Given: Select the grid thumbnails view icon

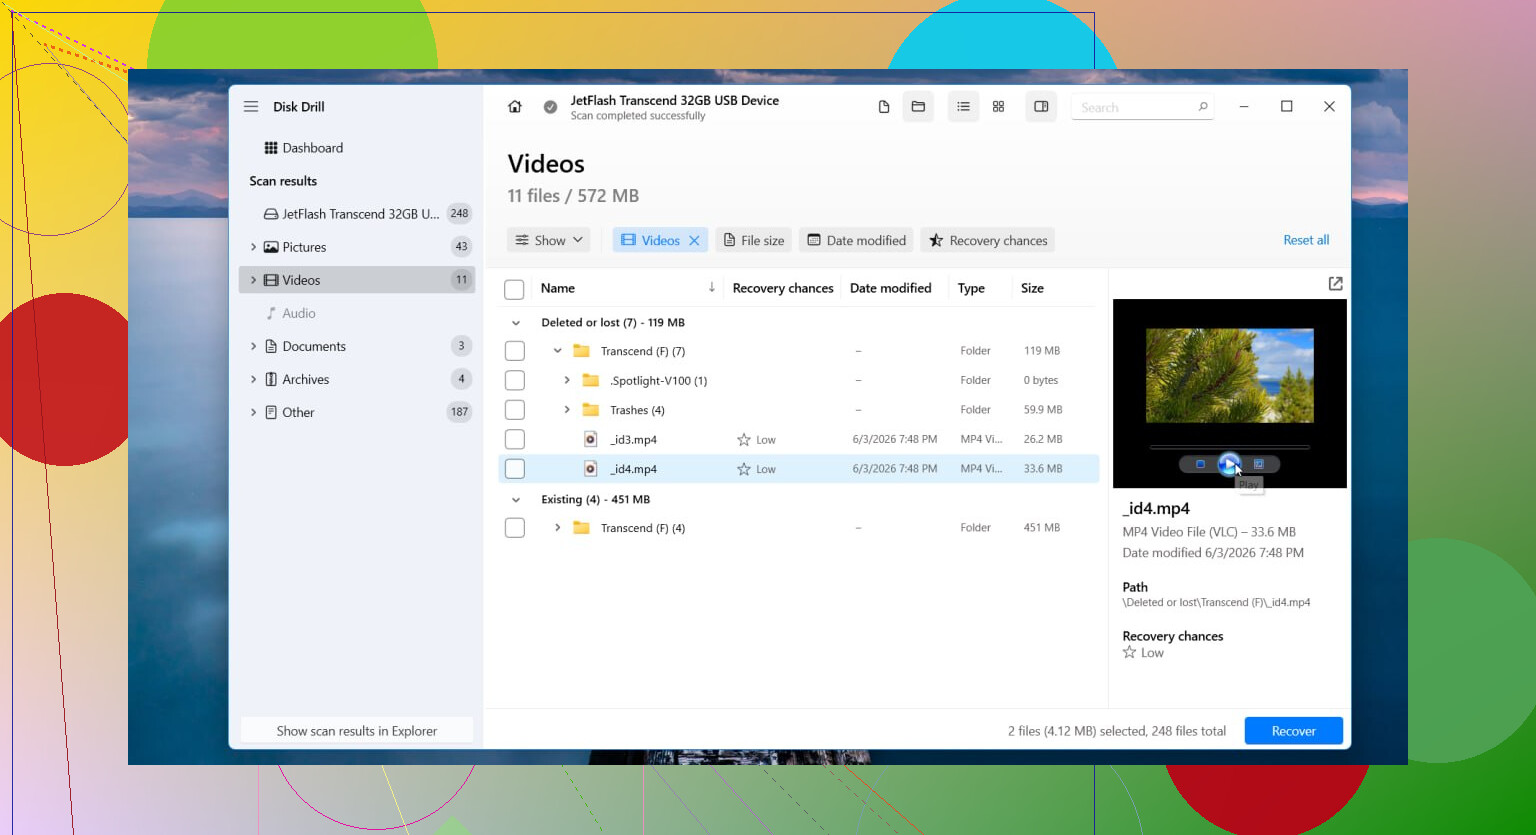Looking at the screenshot, I should (998, 107).
